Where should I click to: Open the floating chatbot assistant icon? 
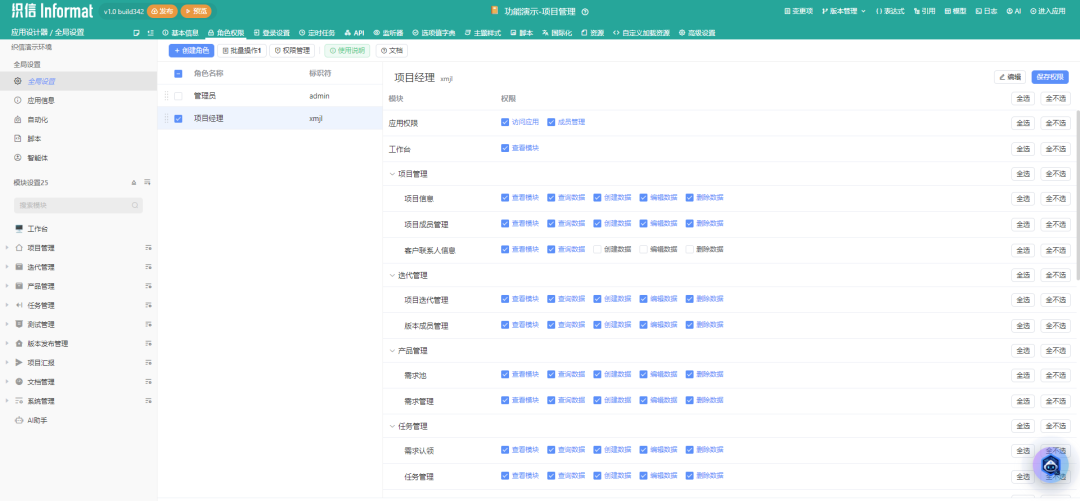pos(1050,465)
